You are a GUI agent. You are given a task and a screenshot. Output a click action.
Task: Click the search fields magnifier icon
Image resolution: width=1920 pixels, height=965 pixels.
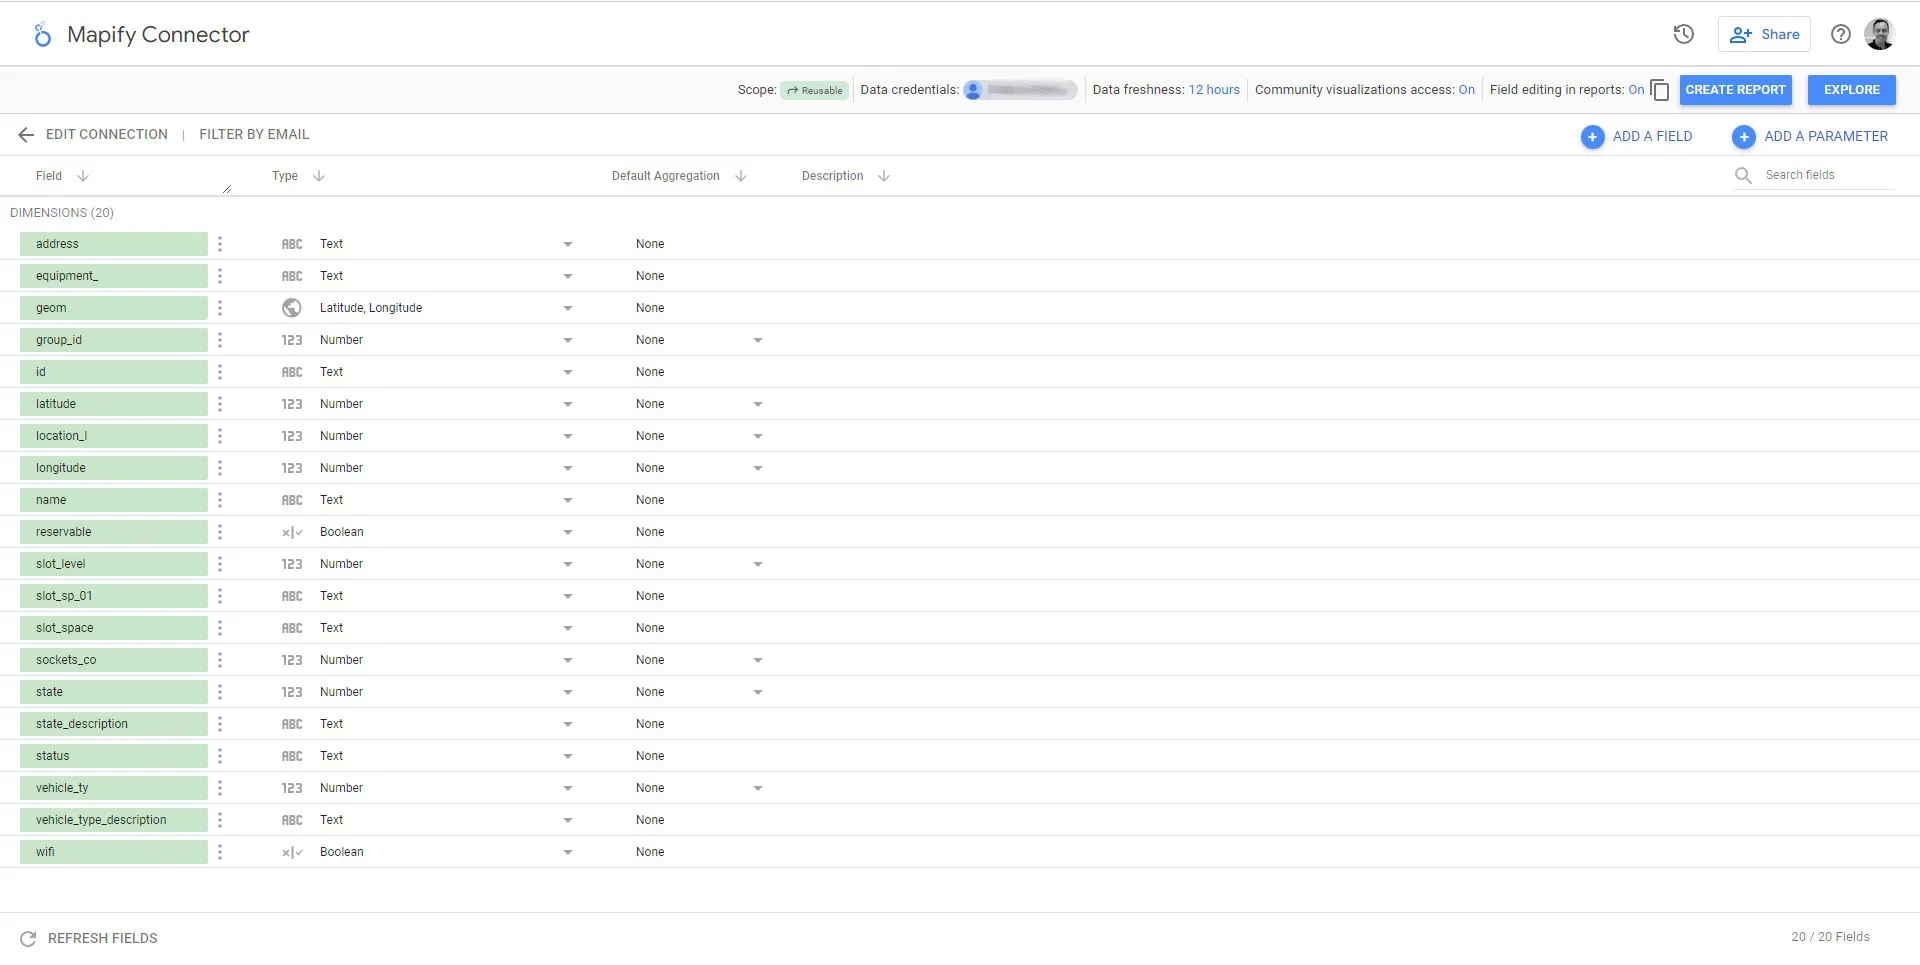point(1743,175)
